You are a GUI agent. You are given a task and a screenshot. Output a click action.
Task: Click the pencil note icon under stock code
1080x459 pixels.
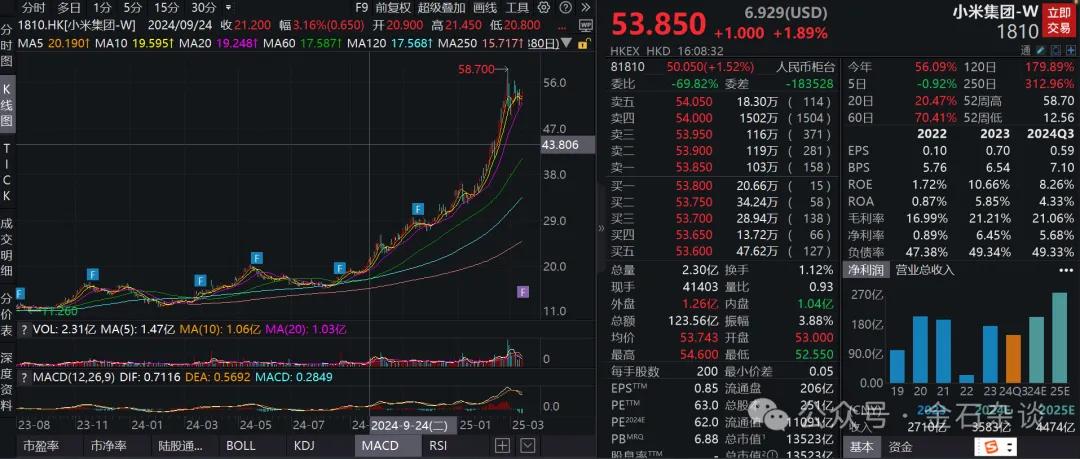click(1039, 50)
